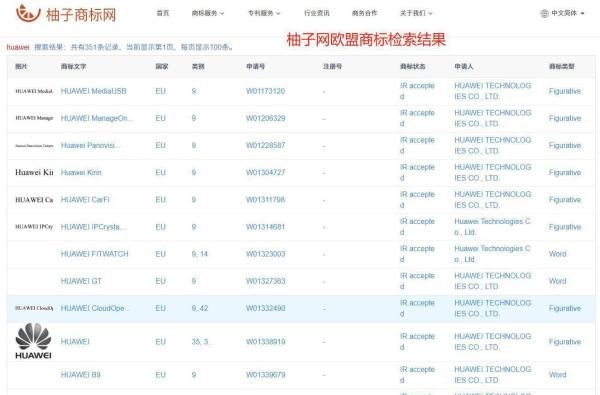Open the 行业资讯 menu item
The image size is (600, 395).
pos(317,13)
